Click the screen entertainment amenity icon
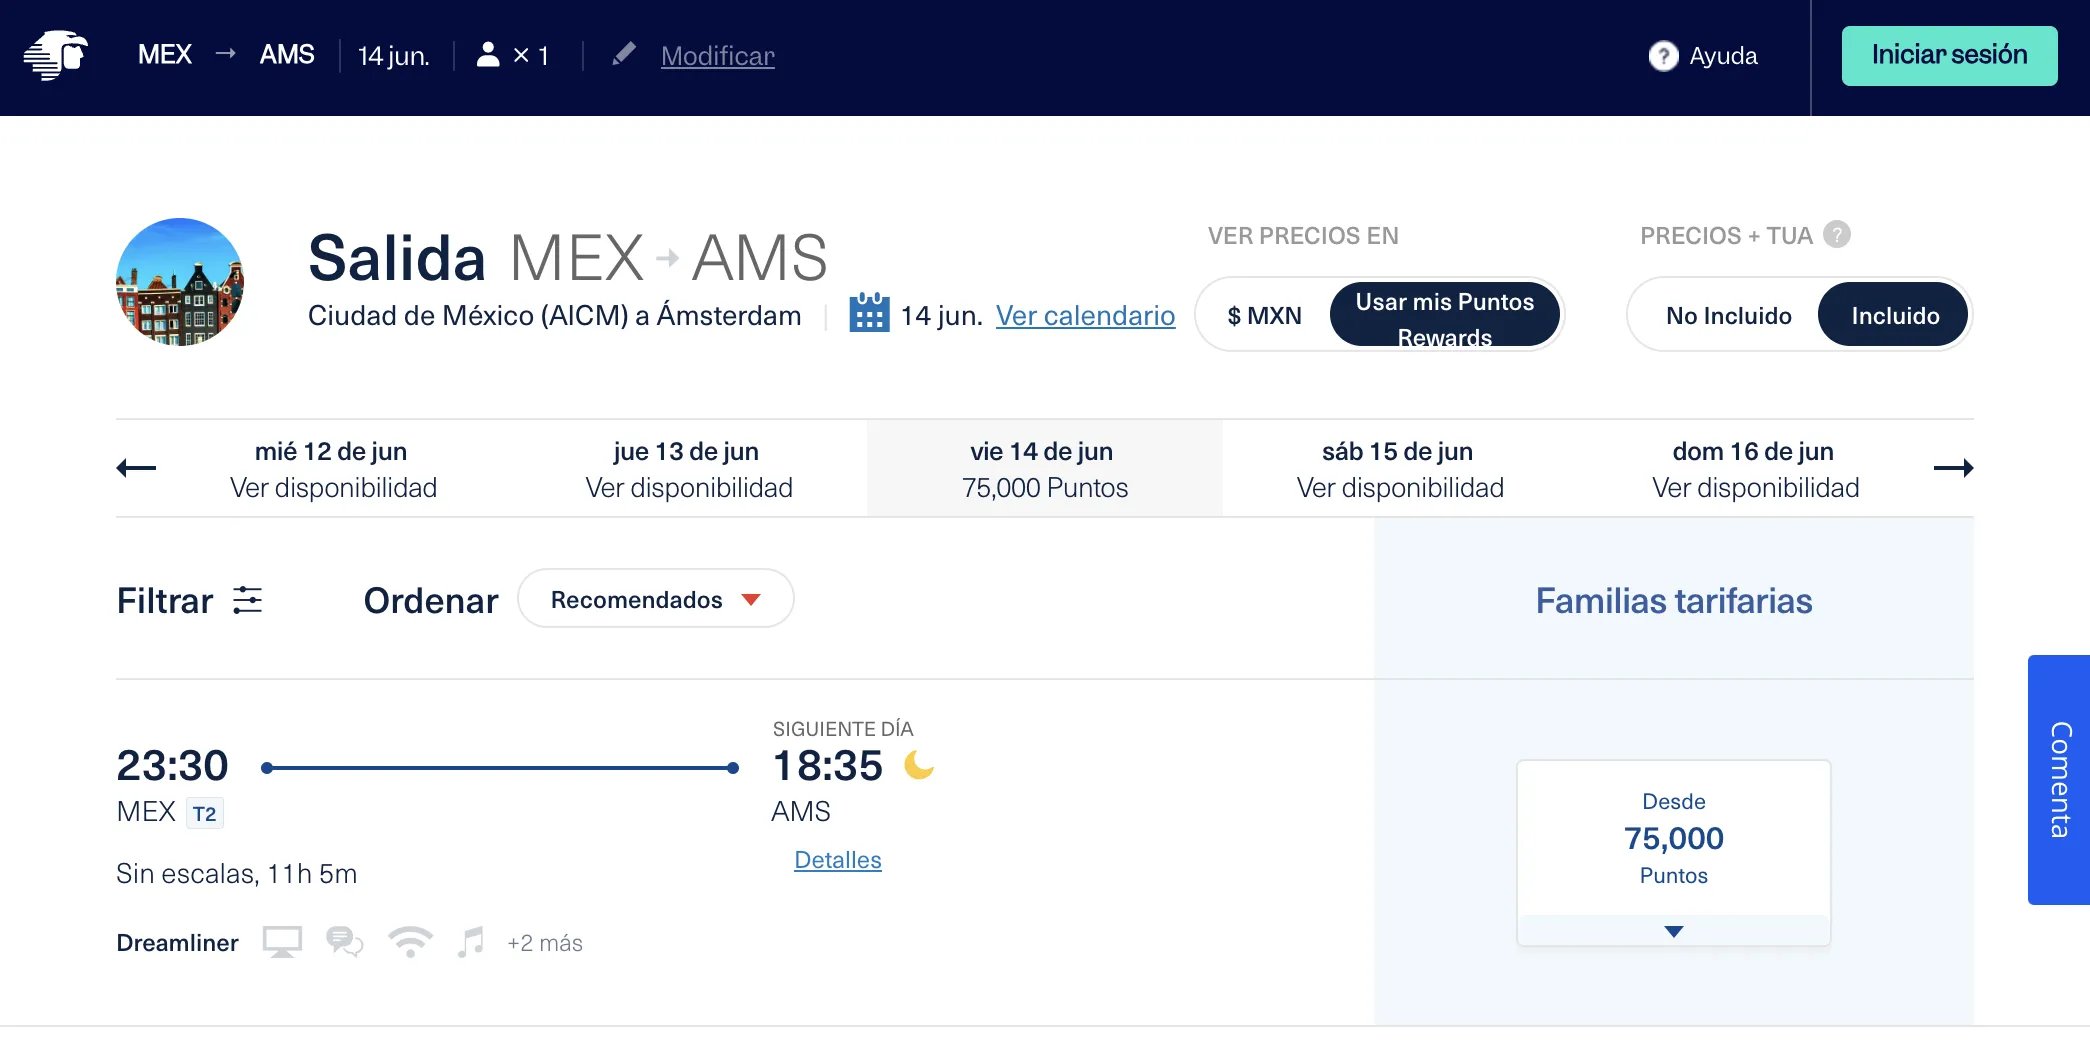The height and width of the screenshot is (1046, 2090). coord(282,942)
